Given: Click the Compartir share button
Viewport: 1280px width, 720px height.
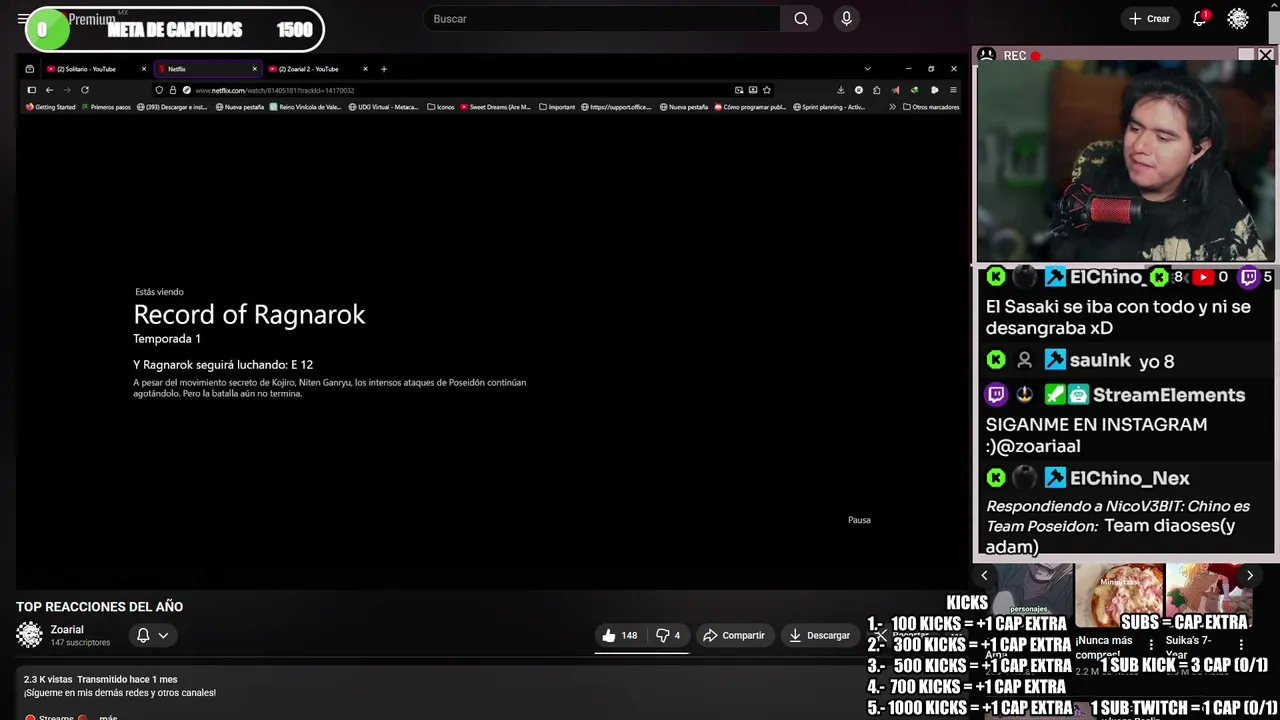Looking at the screenshot, I should [733, 635].
